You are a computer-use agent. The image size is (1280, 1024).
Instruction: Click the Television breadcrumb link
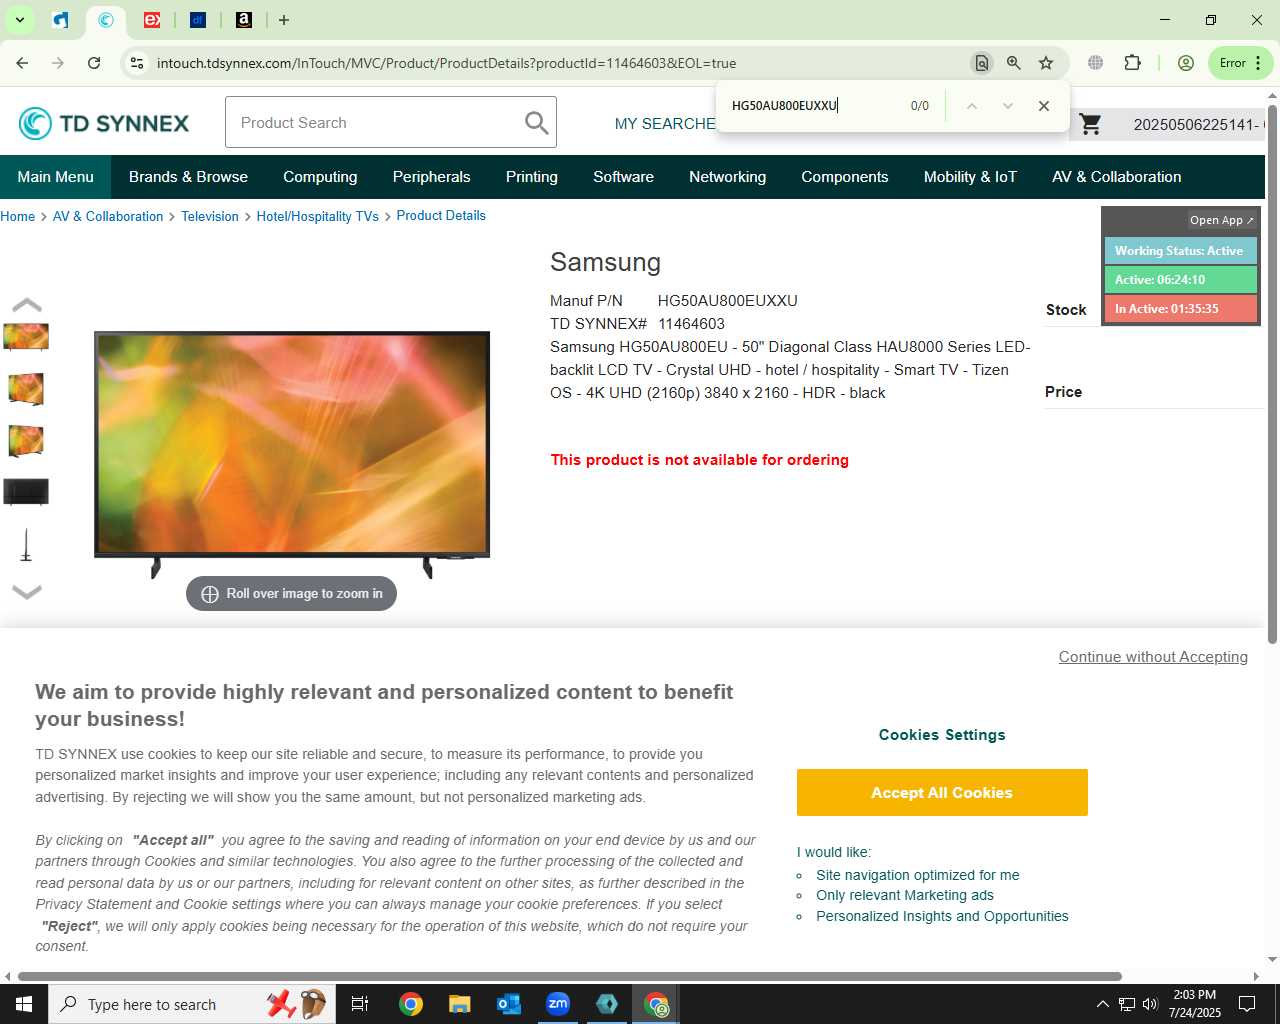click(210, 217)
